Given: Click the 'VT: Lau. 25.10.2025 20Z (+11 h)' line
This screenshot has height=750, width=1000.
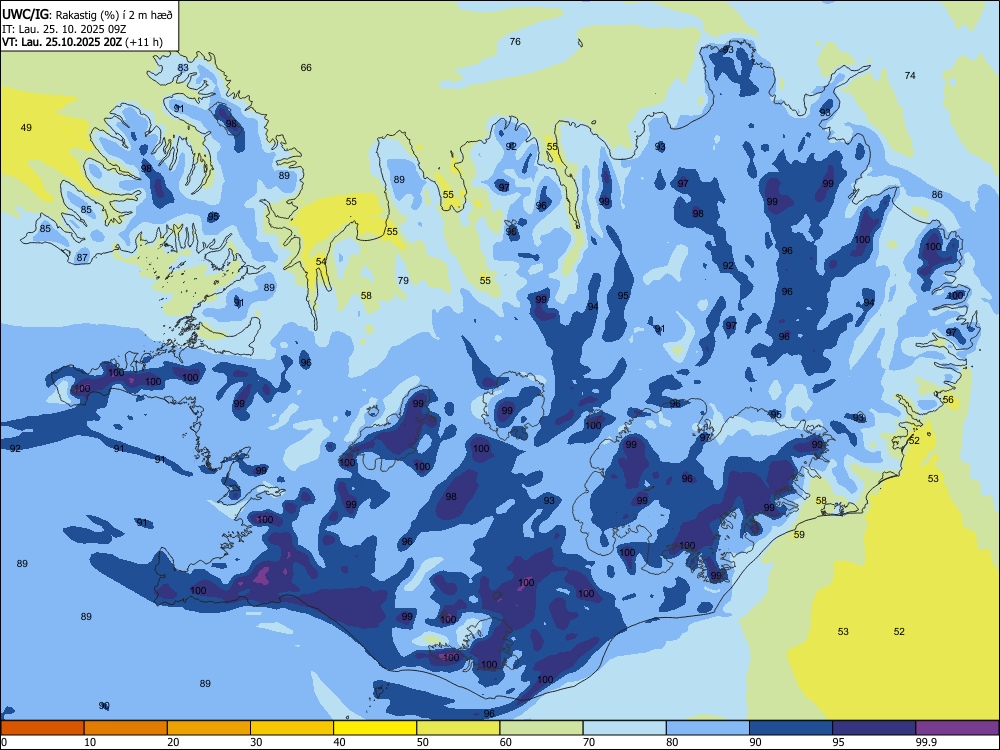Looking at the screenshot, I should tap(82, 42).
